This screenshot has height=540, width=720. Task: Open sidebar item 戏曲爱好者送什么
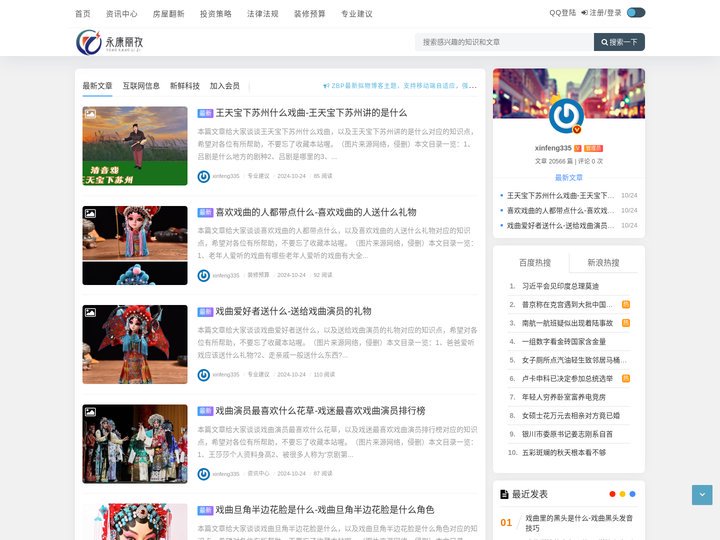coord(560,225)
